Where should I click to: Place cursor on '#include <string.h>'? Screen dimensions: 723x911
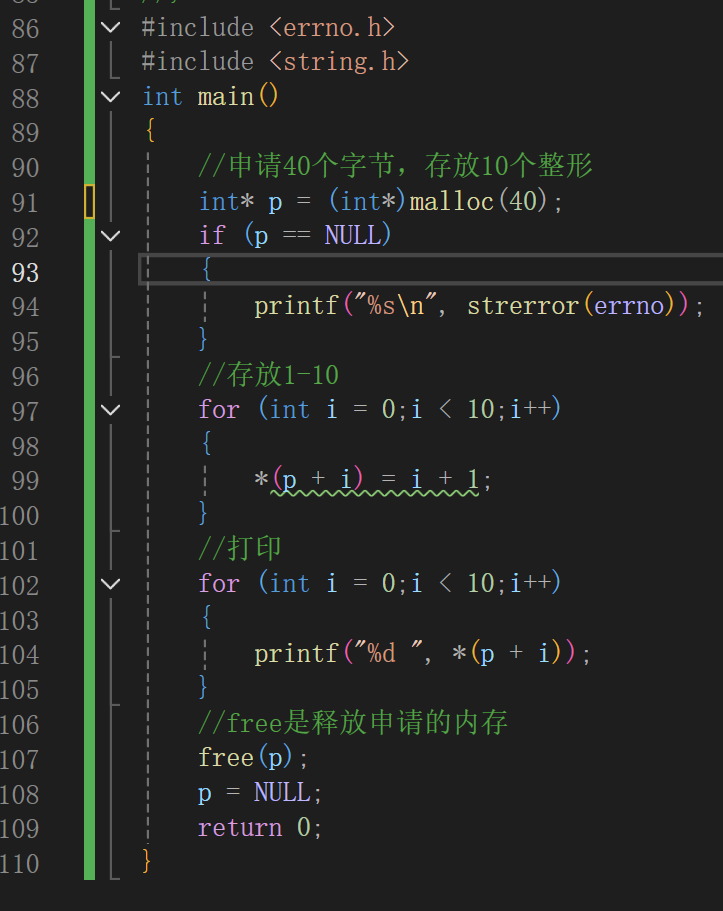click(x=275, y=62)
